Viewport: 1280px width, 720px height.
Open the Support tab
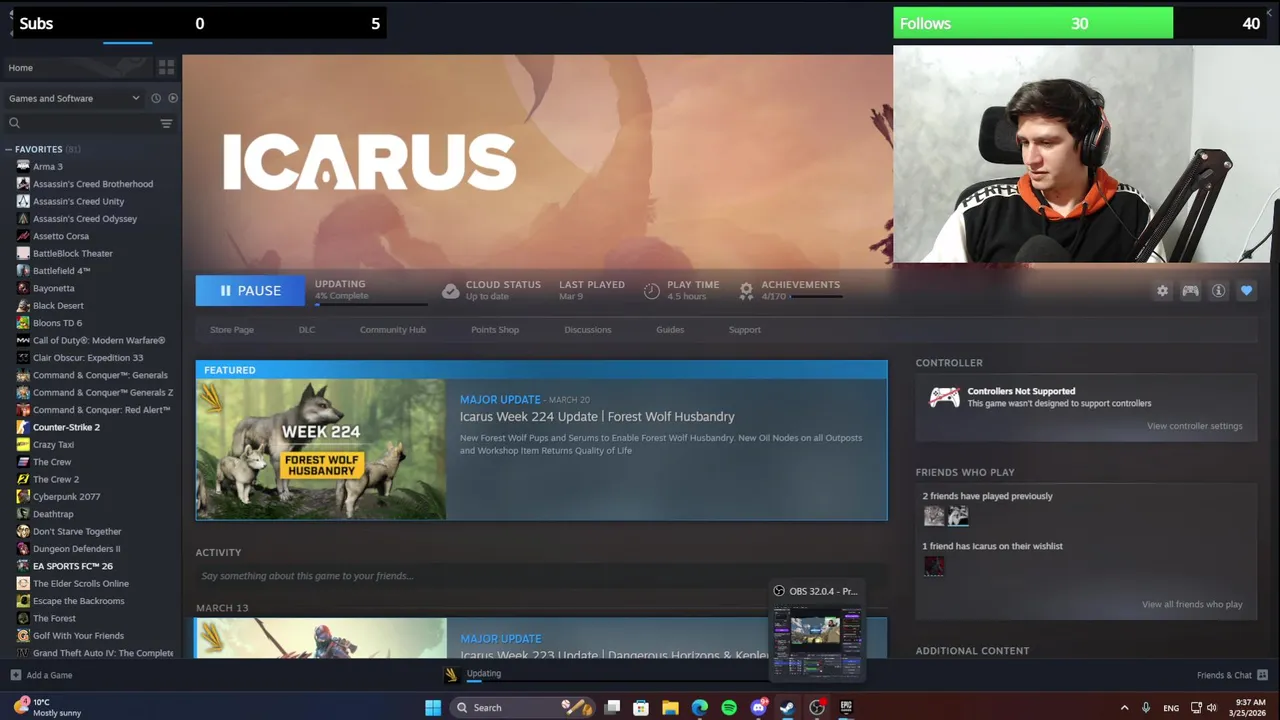(x=745, y=329)
